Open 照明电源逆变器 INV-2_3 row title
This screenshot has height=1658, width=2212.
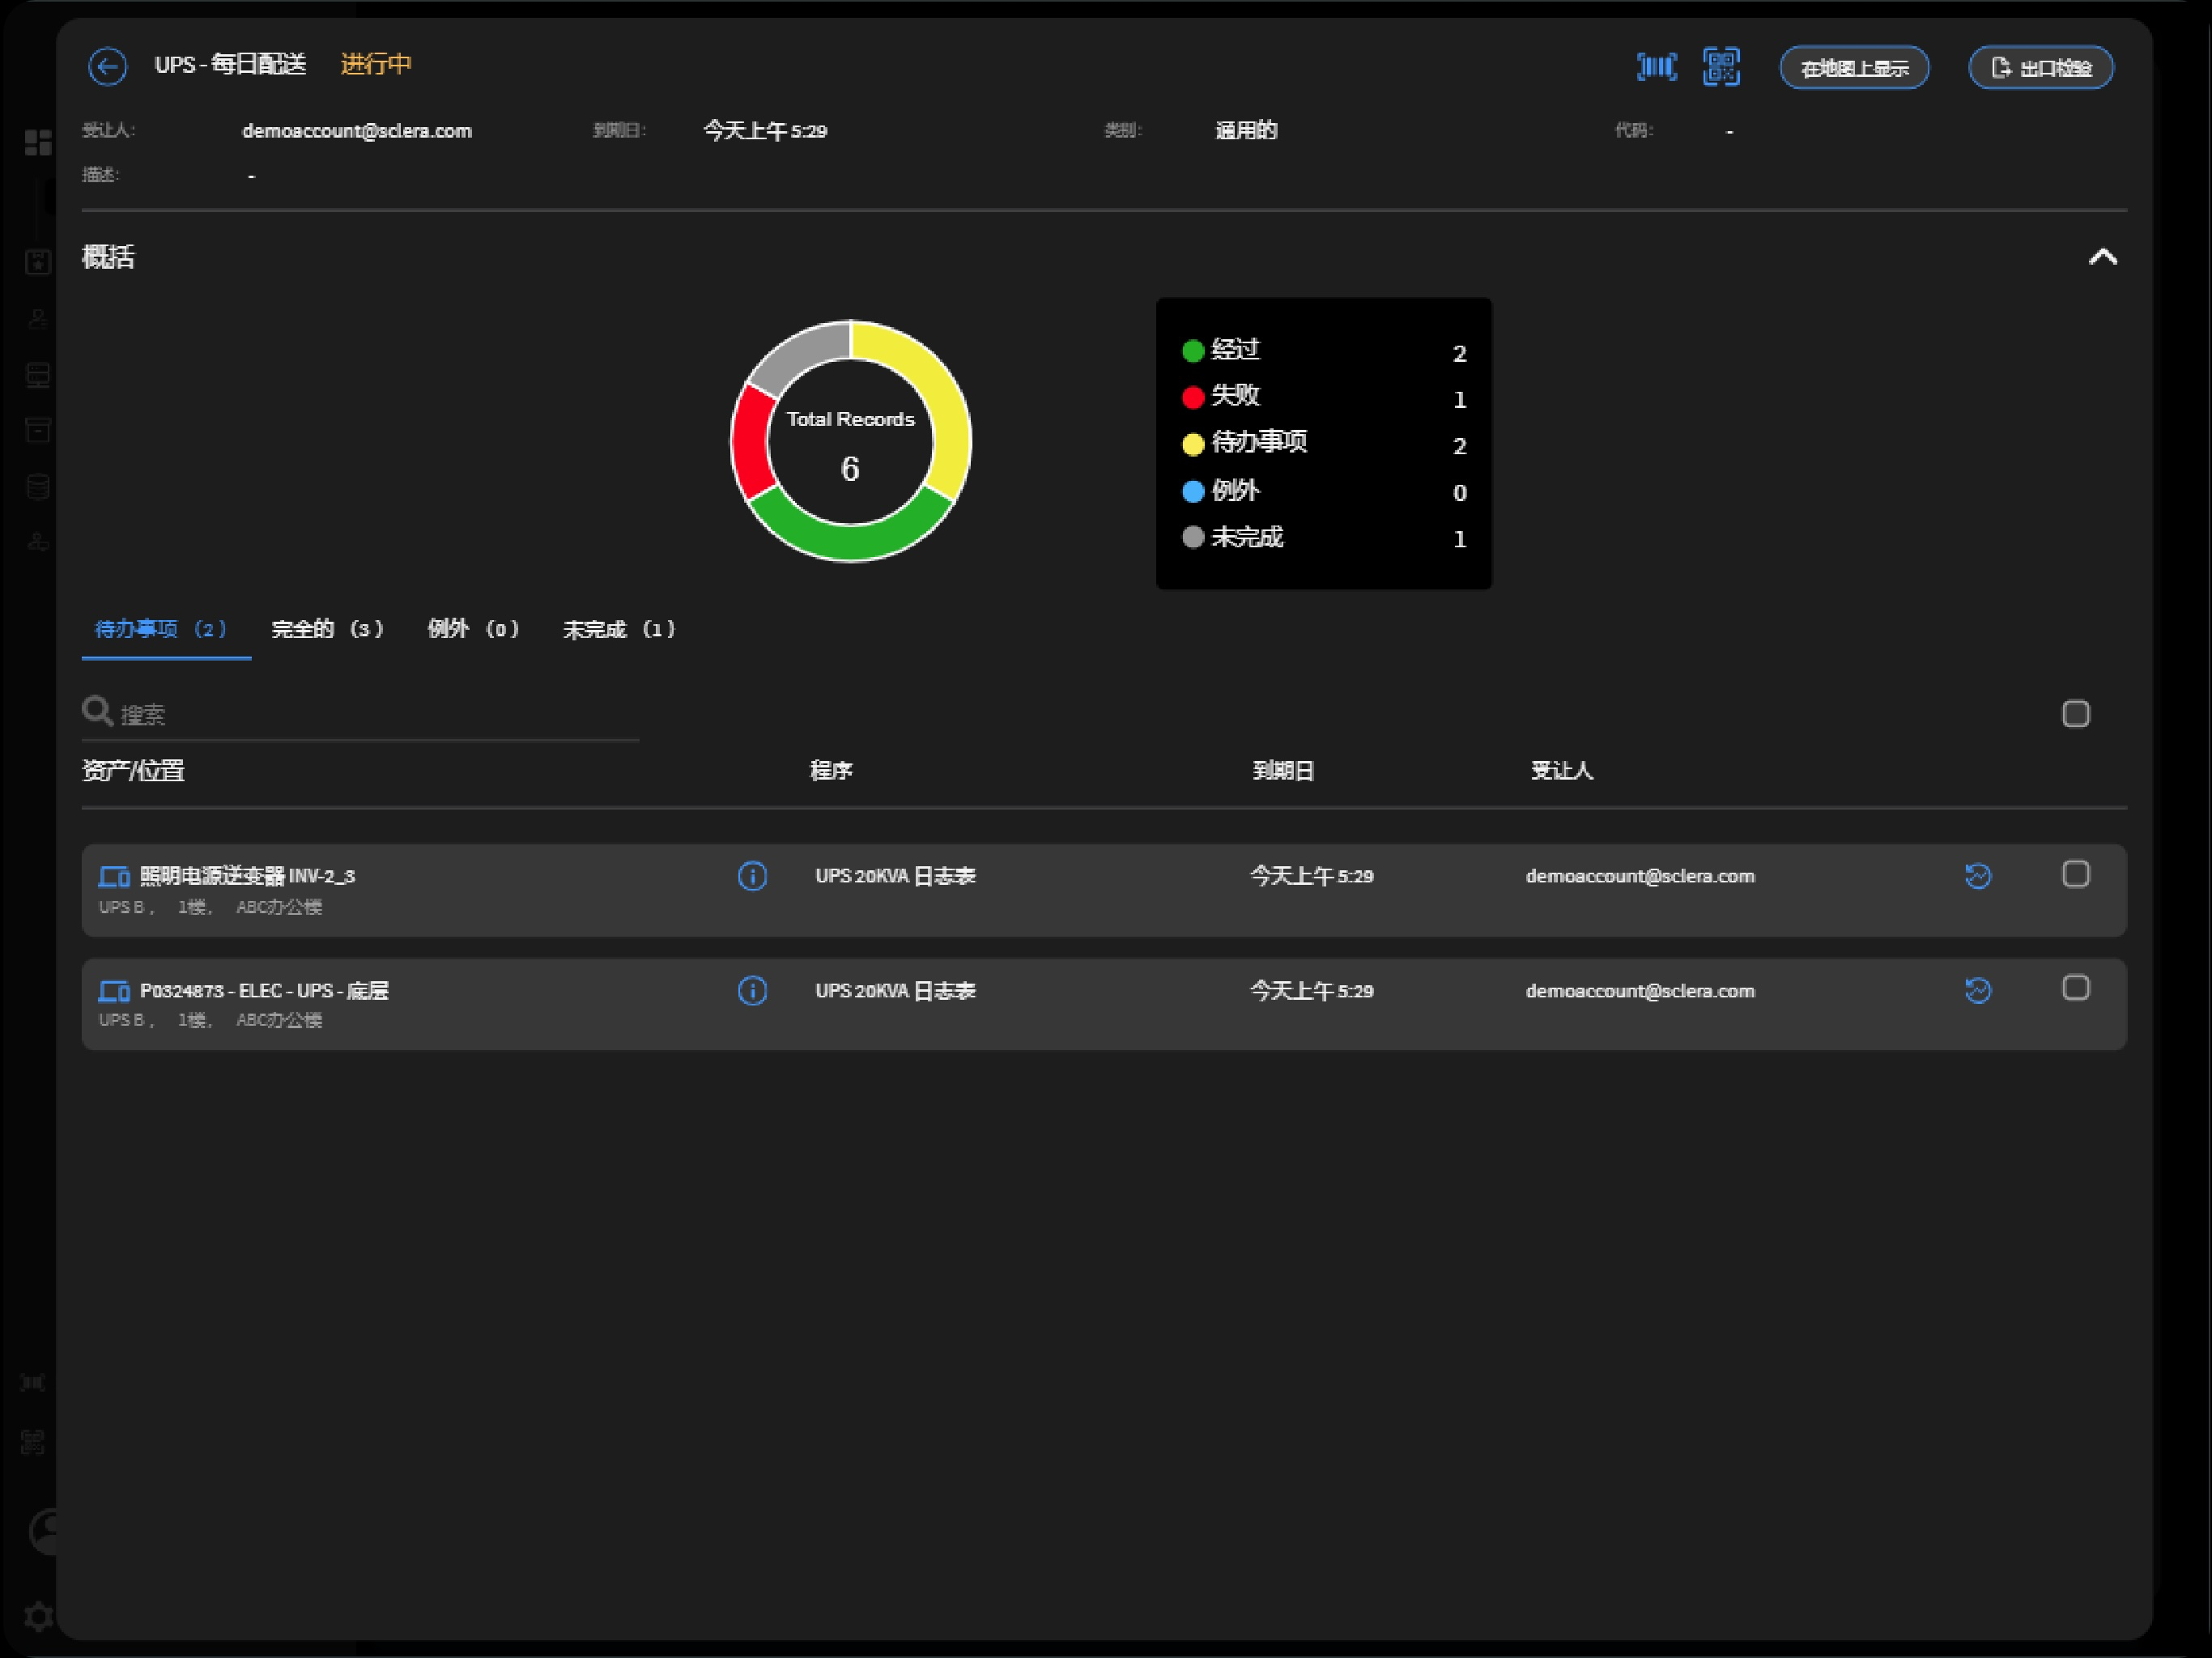pyautogui.click(x=247, y=876)
